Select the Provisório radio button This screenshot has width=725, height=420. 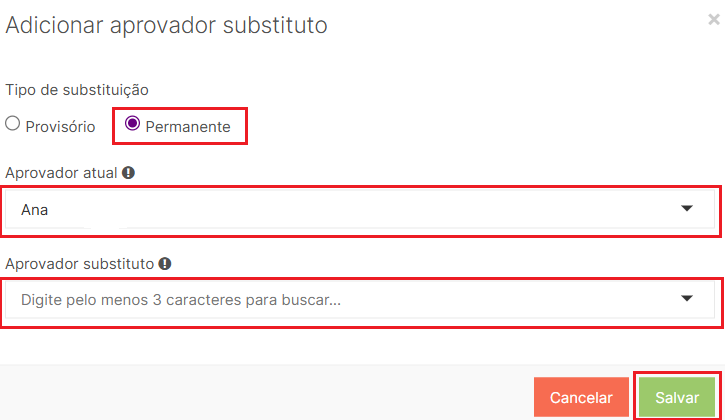point(13,125)
